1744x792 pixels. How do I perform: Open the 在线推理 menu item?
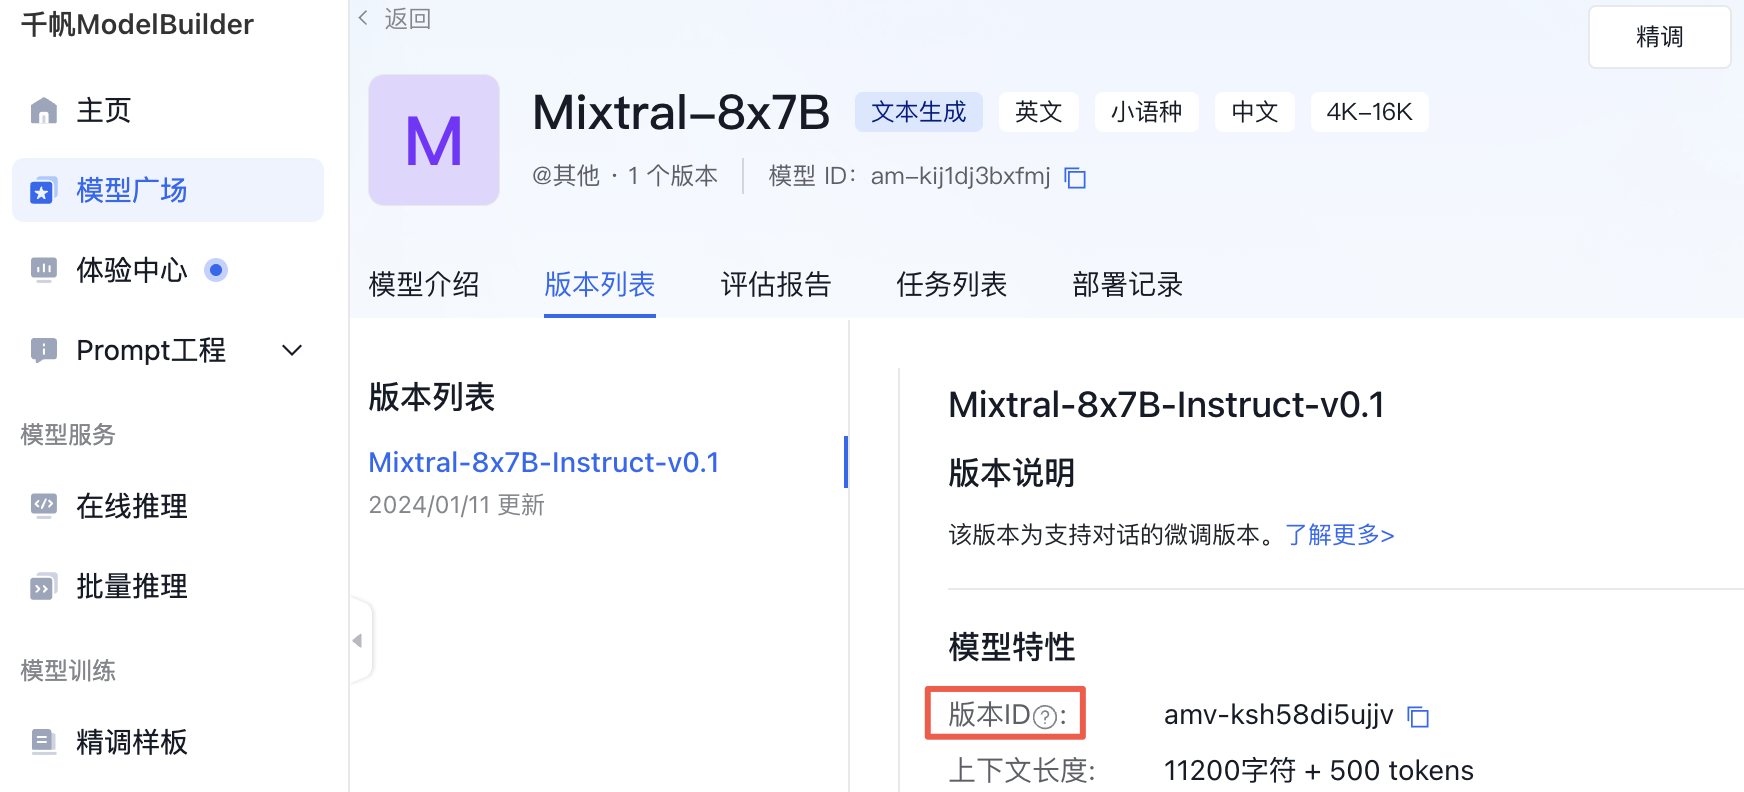[168, 506]
